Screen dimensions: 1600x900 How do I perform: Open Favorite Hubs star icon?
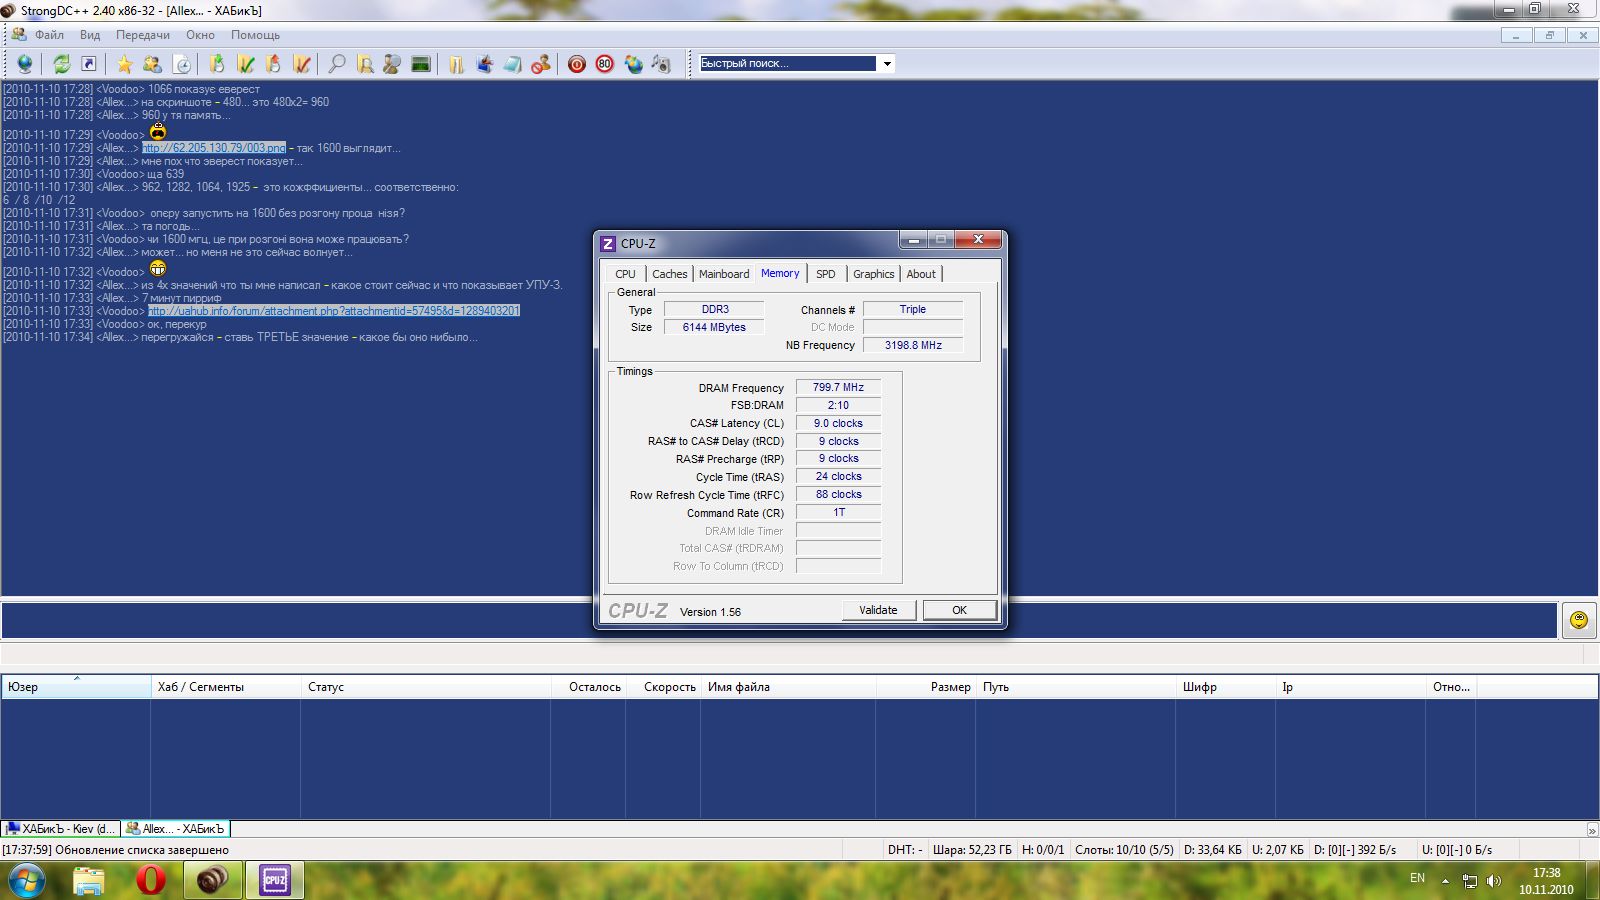click(125, 64)
